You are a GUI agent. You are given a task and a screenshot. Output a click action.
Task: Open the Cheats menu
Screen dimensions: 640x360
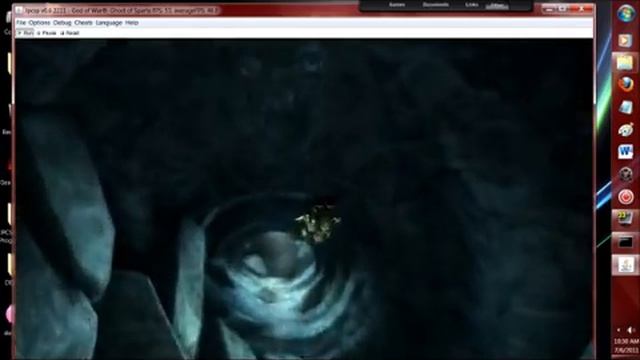tap(83, 23)
